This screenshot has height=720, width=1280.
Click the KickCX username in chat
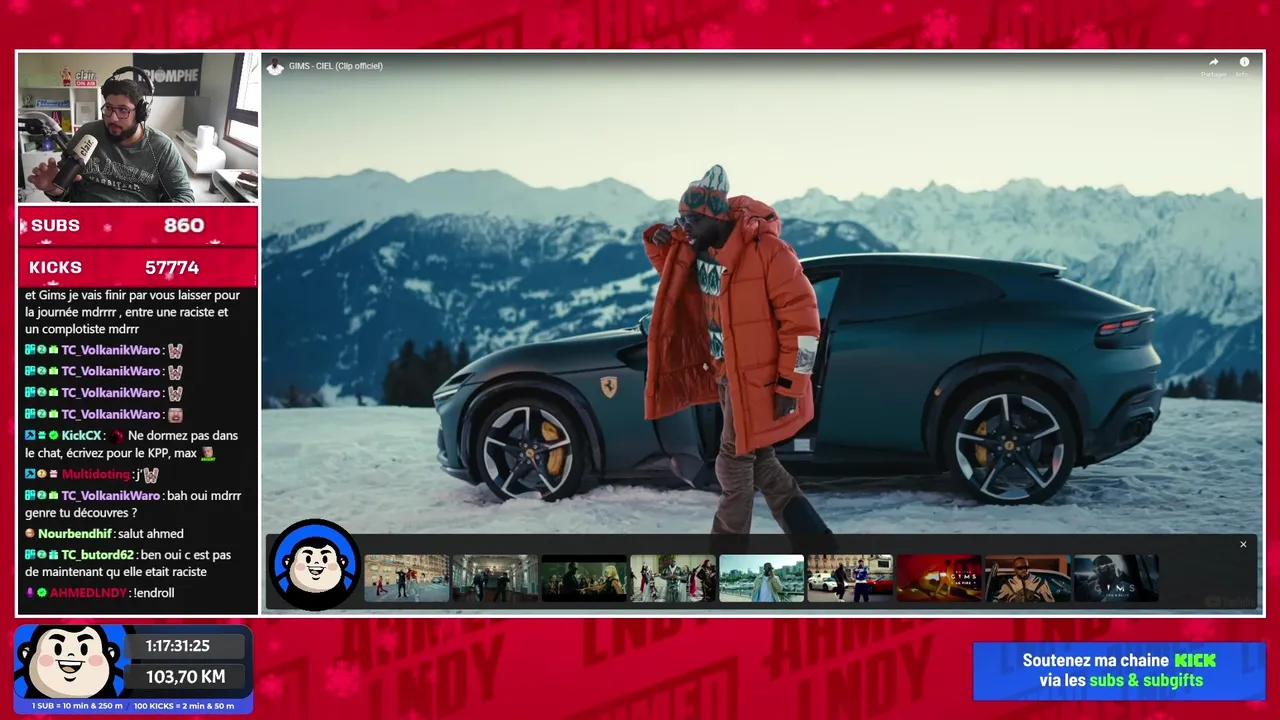coord(81,436)
